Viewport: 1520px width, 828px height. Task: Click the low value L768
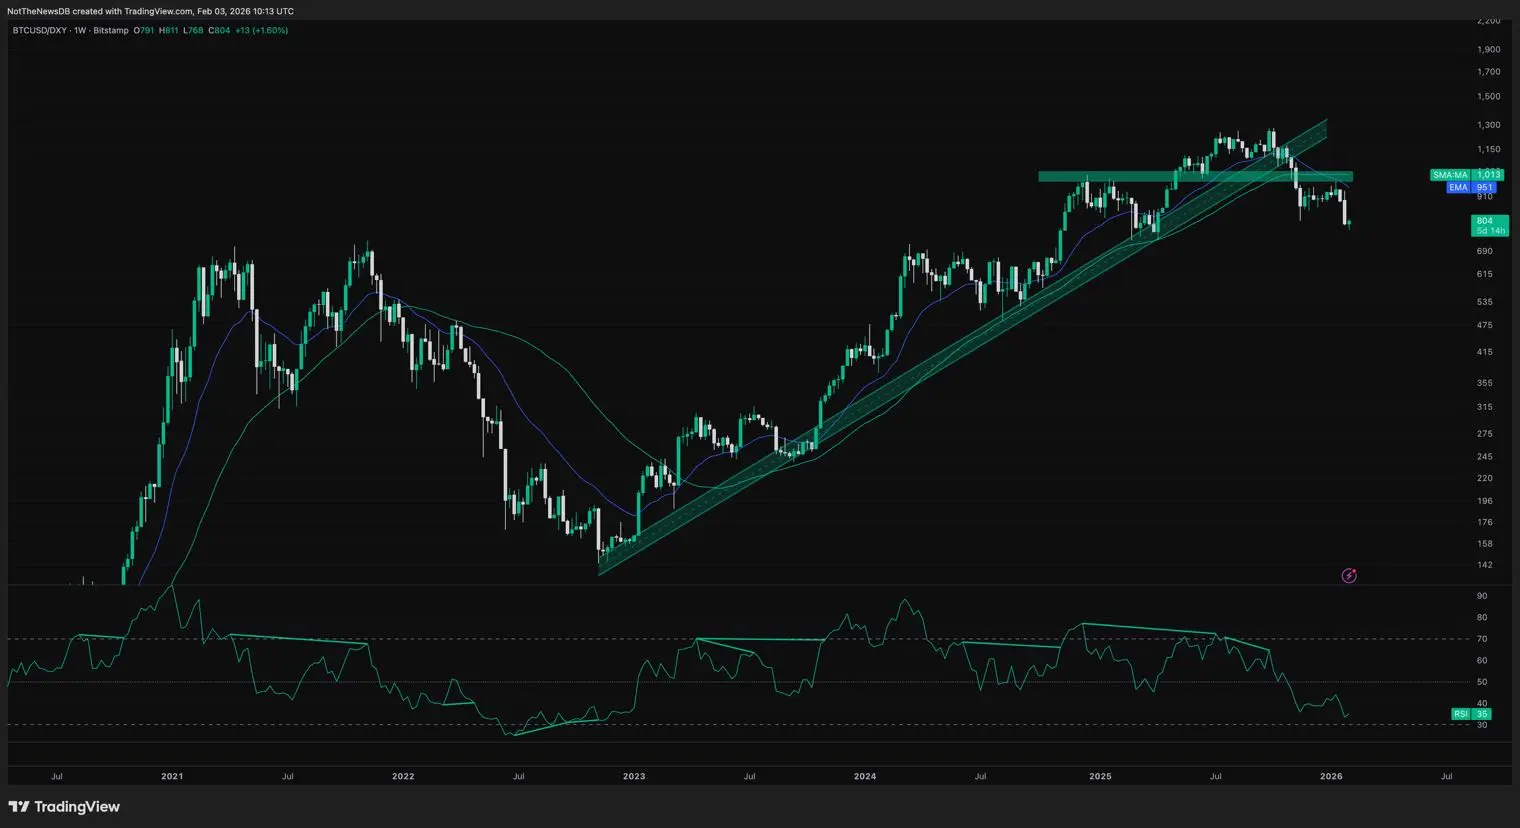tap(193, 31)
